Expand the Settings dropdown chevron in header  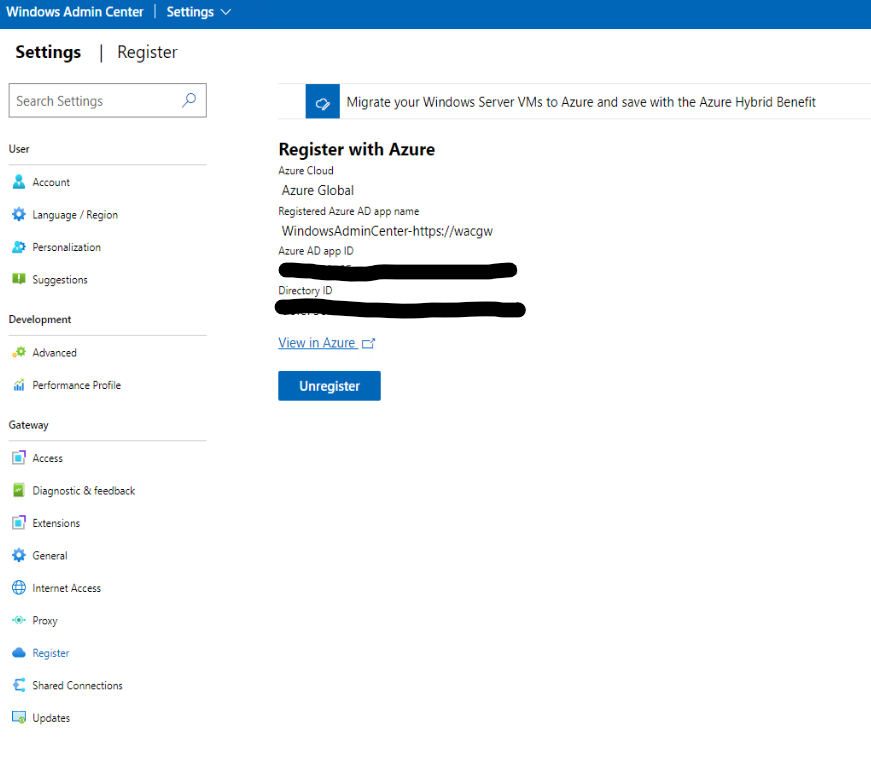tap(225, 12)
